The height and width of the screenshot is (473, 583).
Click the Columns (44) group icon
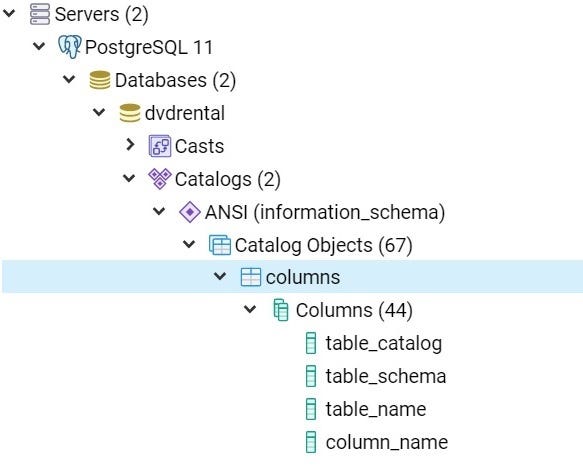281,310
